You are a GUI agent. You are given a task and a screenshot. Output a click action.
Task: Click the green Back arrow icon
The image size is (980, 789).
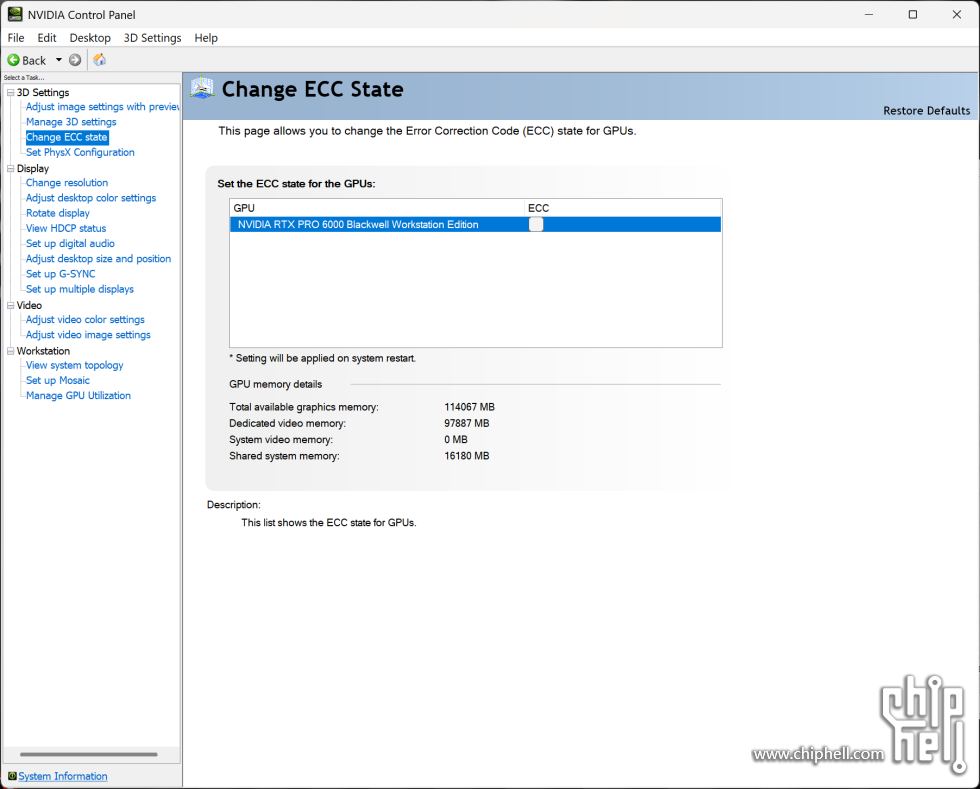(x=13, y=60)
